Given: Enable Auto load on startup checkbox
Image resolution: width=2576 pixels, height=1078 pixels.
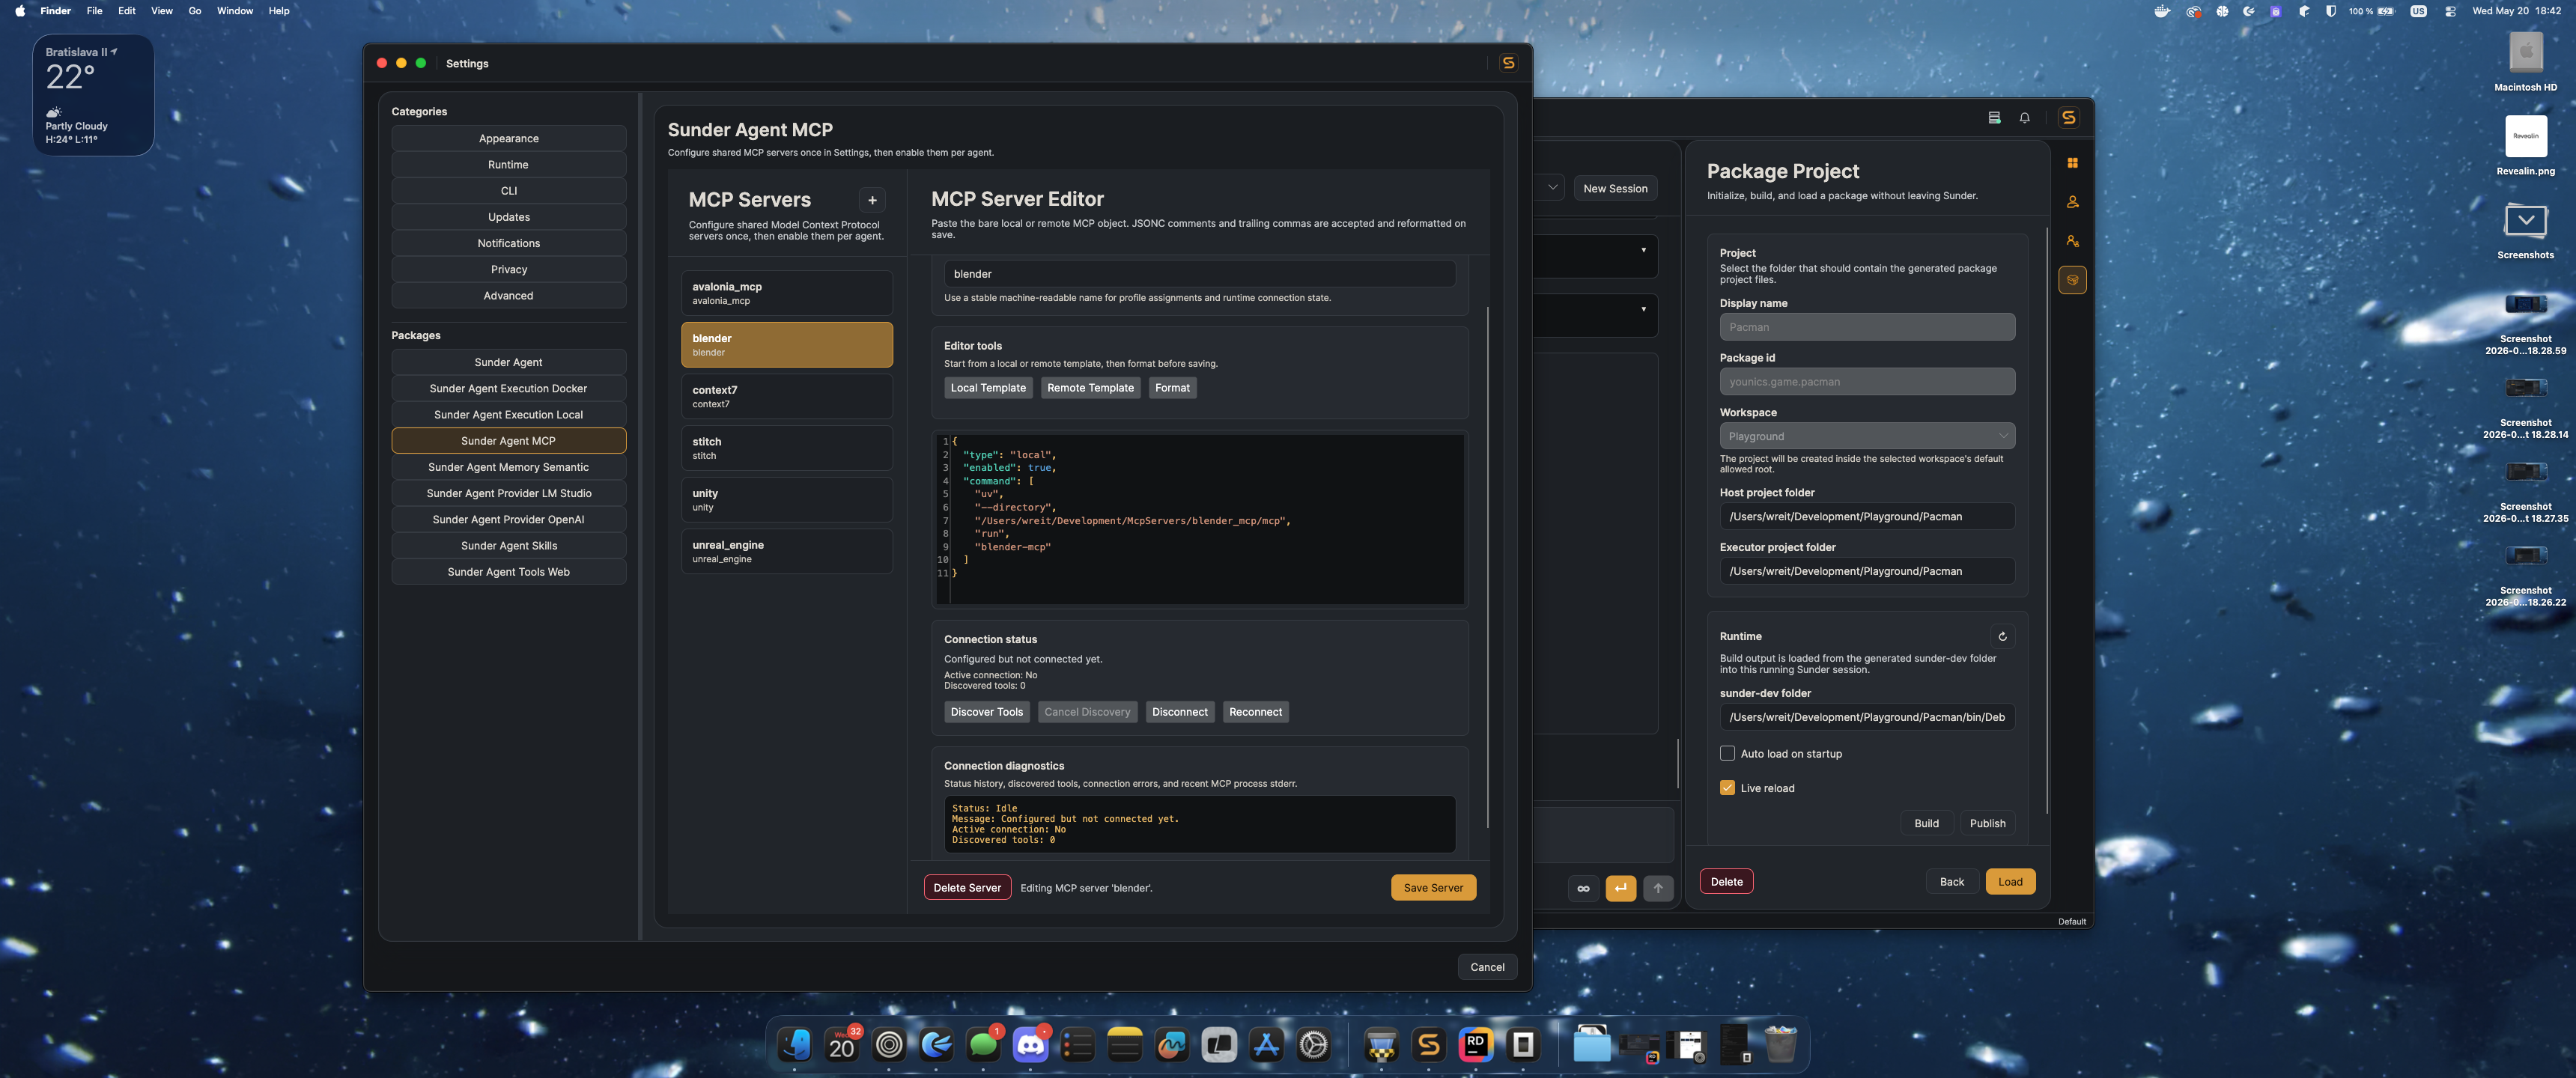Looking at the screenshot, I should click(x=1727, y=753).
